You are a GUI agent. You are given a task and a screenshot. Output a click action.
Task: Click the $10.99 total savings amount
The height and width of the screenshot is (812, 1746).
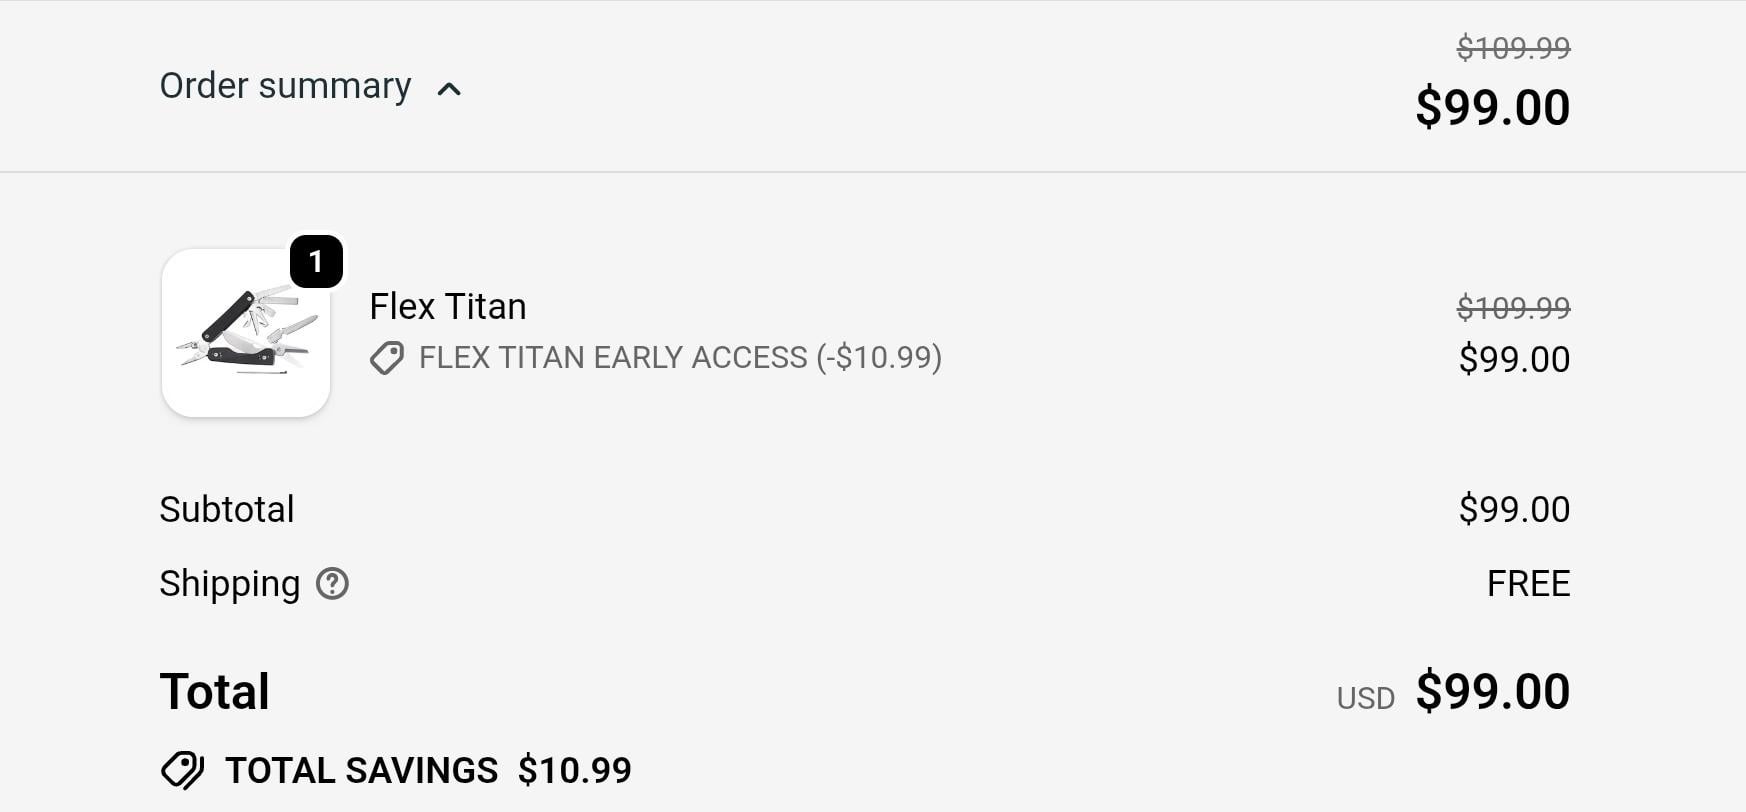(x=574, y=770)
